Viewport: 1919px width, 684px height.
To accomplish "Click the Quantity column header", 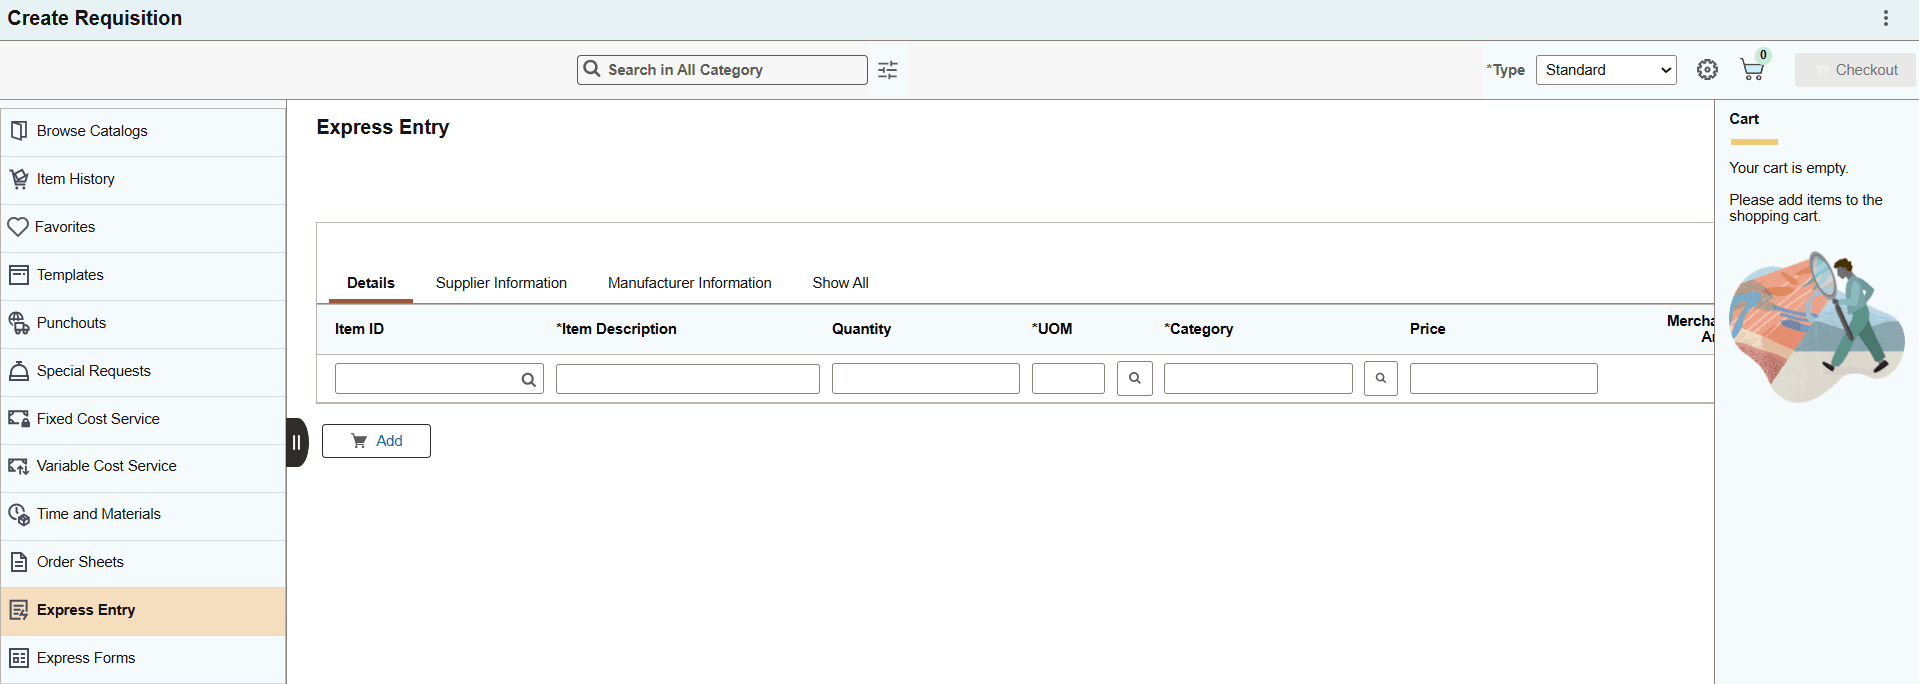I will point(861,329).
